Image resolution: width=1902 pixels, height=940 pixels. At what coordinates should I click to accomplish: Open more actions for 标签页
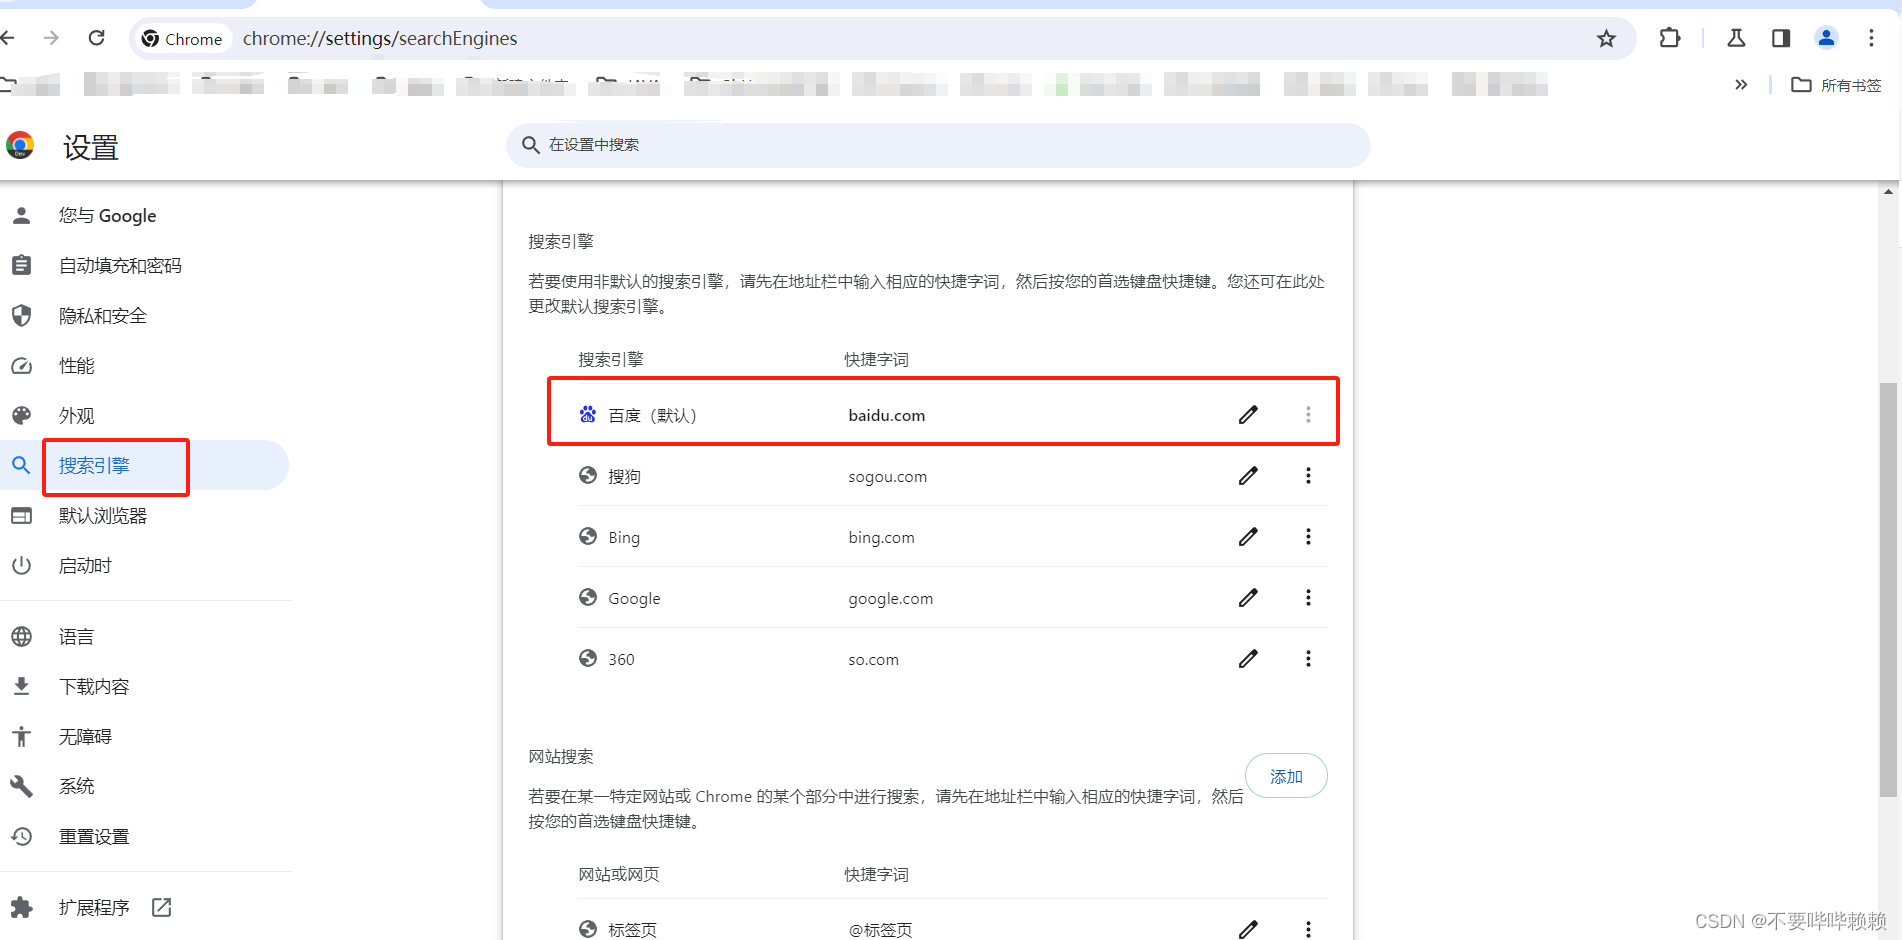point(1308,929)
